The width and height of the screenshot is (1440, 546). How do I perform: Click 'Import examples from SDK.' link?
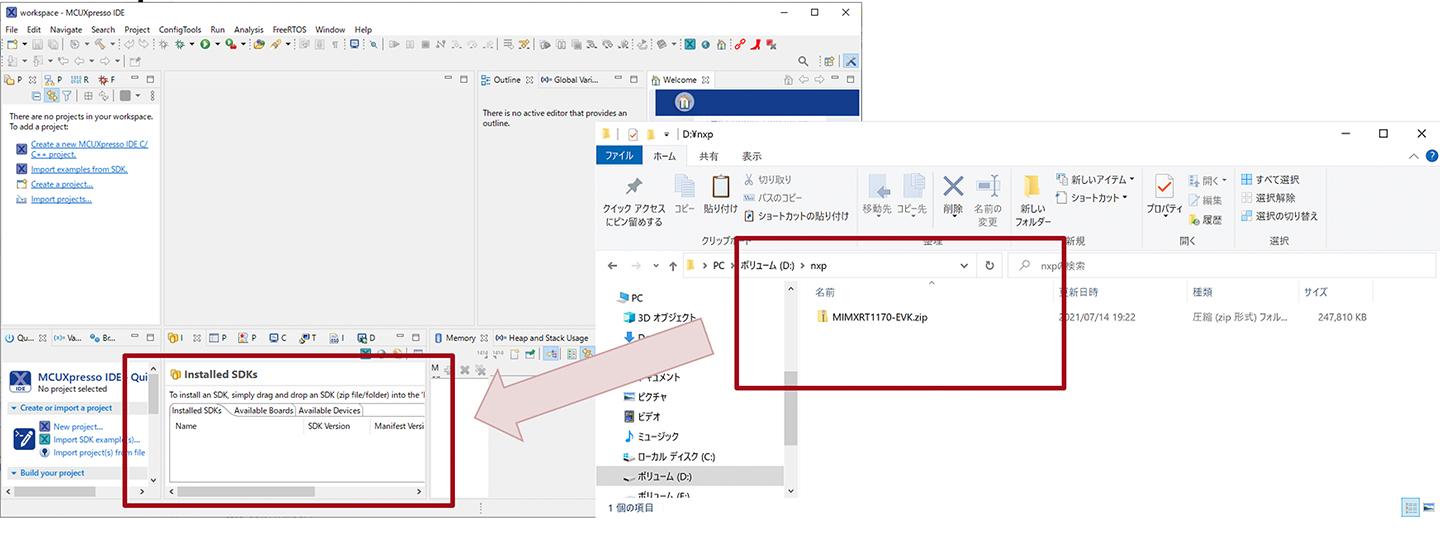click(x=79, y=169)
